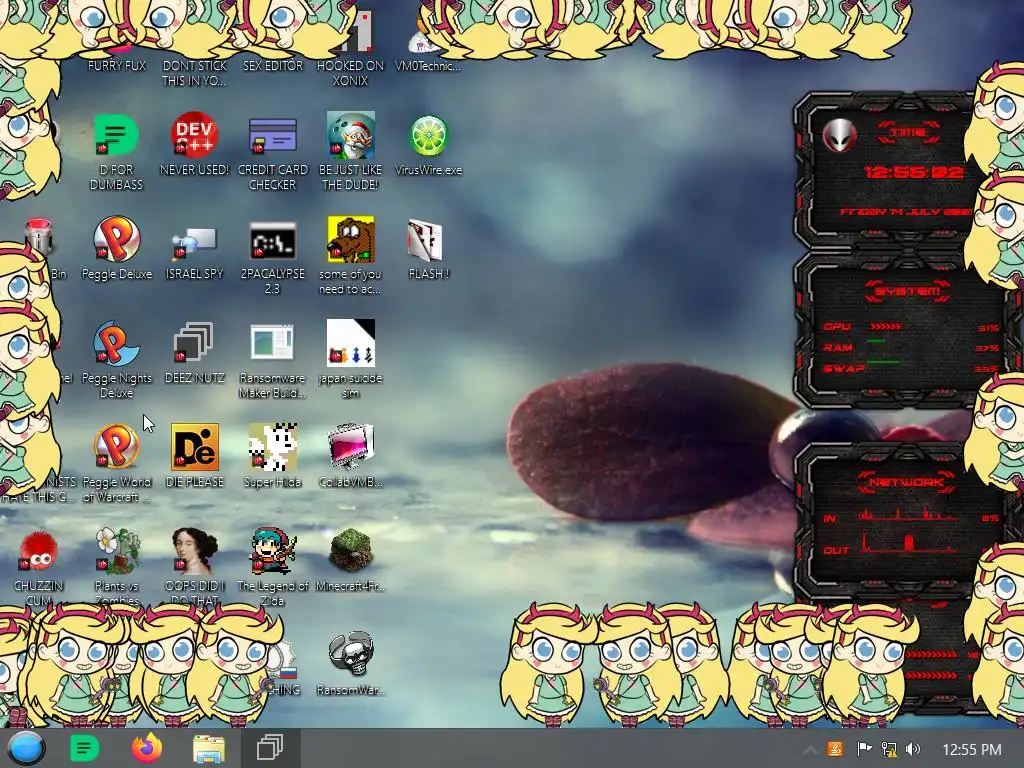Open the network status tray icon
The height and width of the screenshot is (768, 1024).
[x=888, y=748]
